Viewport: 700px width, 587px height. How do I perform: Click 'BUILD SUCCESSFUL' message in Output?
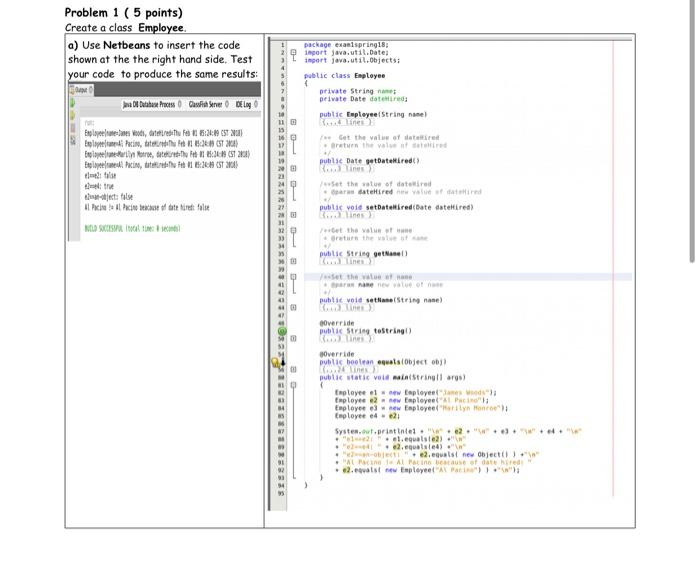tap(133, 229)
